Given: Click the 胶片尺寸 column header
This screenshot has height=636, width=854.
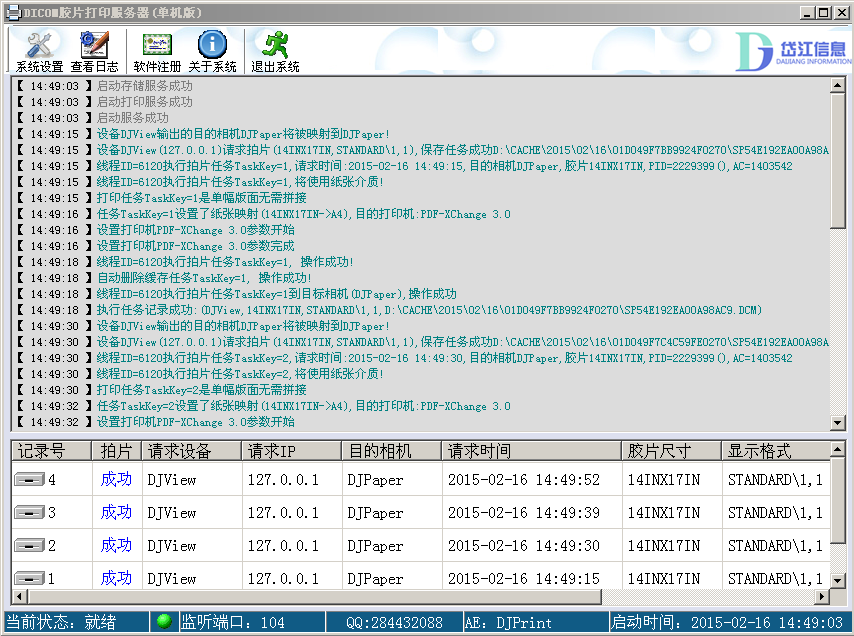Looking at the screenshot, I should [x=672, y=451].
